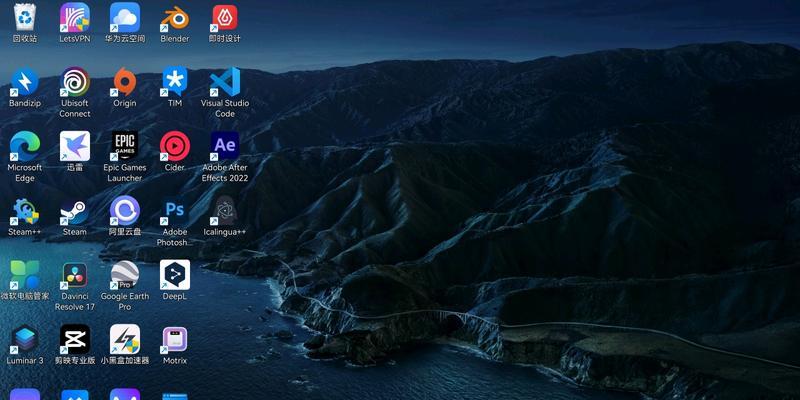Select the Blender desktop icon
This screenshot has width=800, height=400.
[175, 17]
